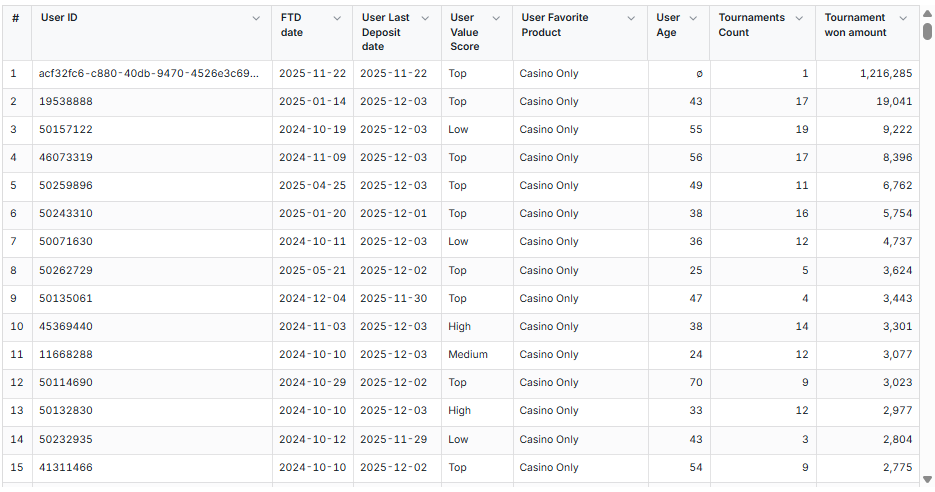
Task: Select row 10 High value score cell
Action: click(460, 327)
